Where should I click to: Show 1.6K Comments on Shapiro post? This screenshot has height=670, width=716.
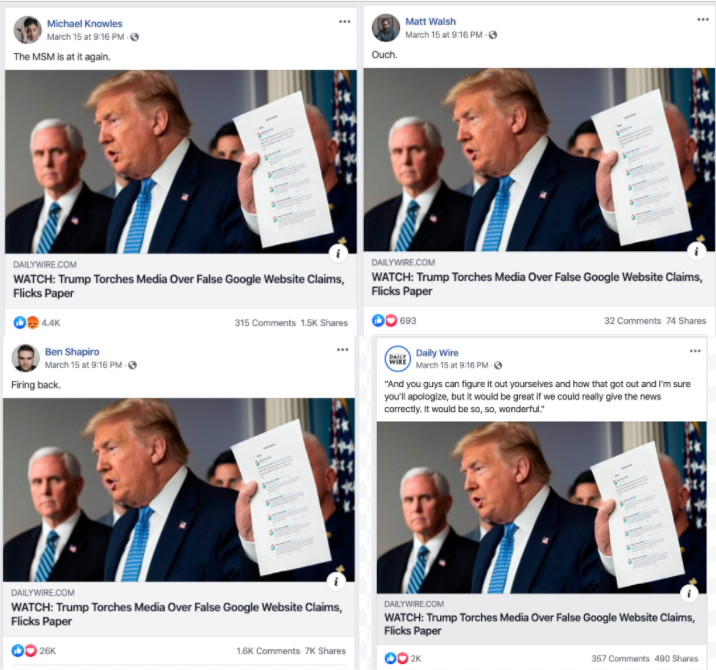pyautogui.click(x=268, y=651)
